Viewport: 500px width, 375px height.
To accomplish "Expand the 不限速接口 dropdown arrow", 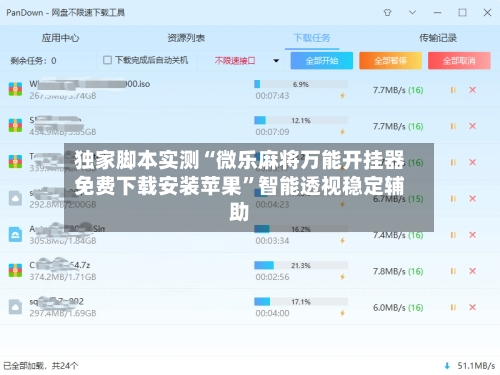I will (276, 61).
